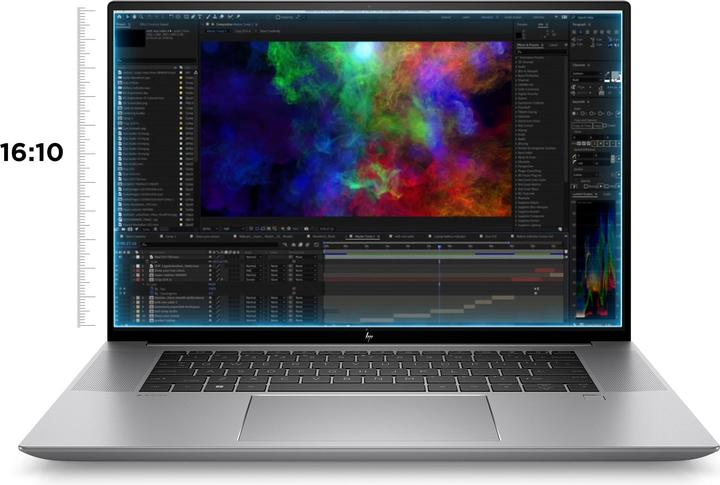The height and width of the screenshot is (485, 720).
Task: Click the Lumetri scope waveform display
Action: pyautogui.click(x=596, y=259)
